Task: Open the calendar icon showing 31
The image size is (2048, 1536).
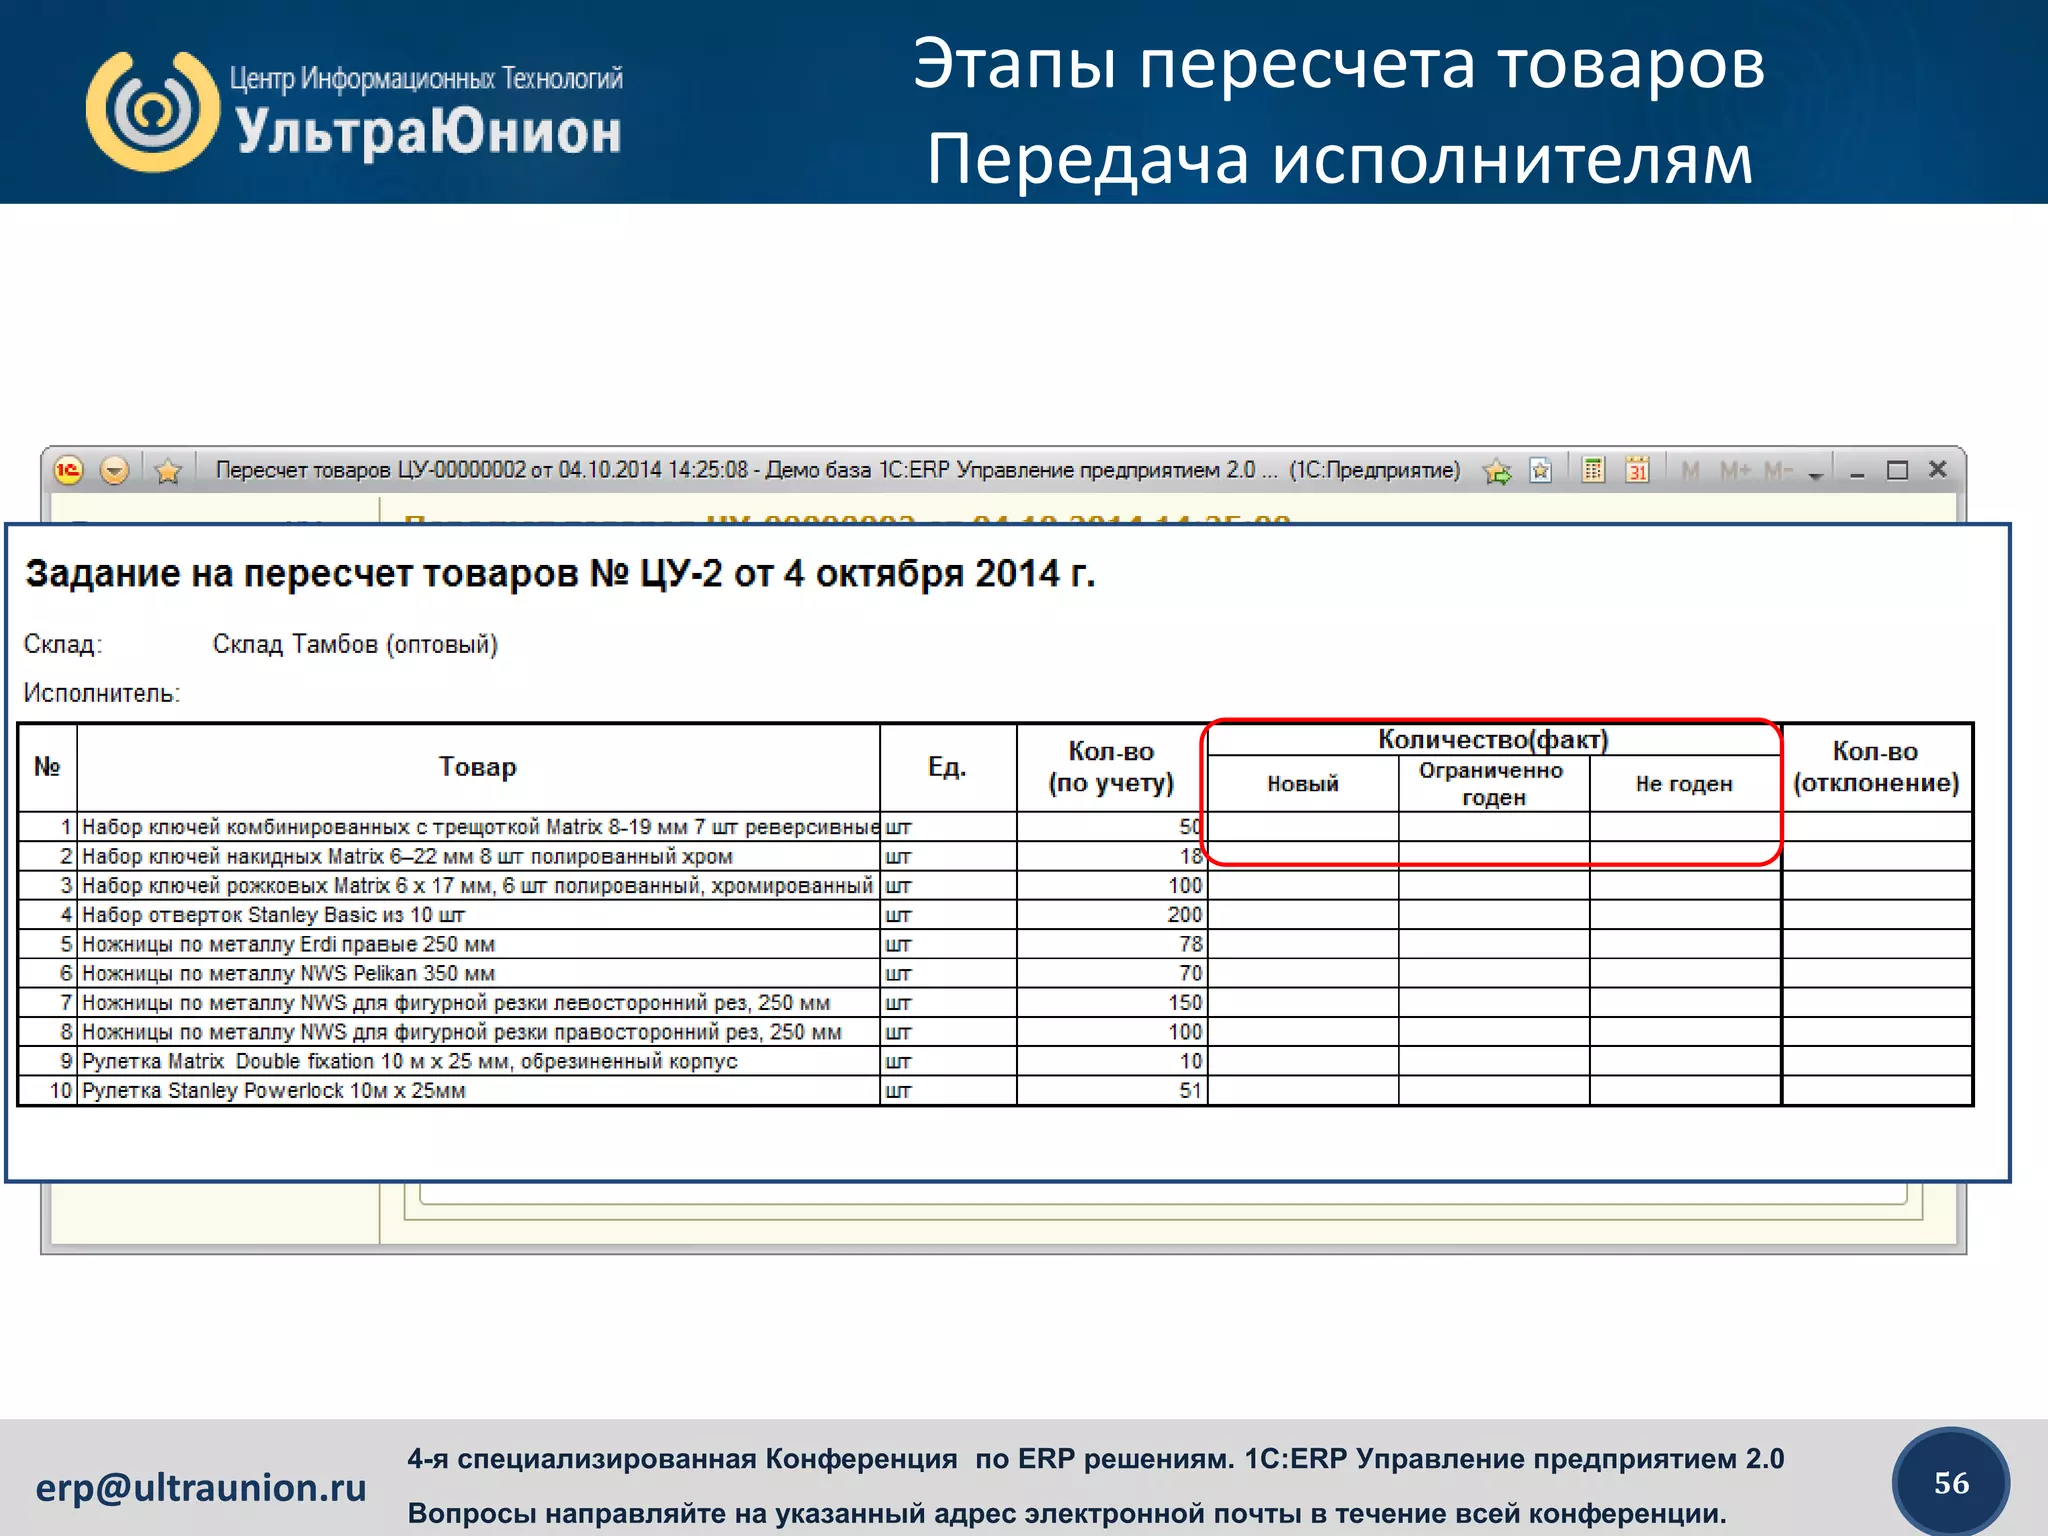Action: pyautogui.click(x=1637, y=469)
